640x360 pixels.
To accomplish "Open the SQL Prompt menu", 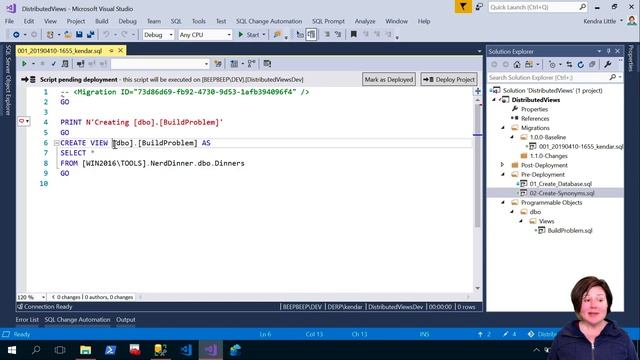I will click(x=328, y=21).
